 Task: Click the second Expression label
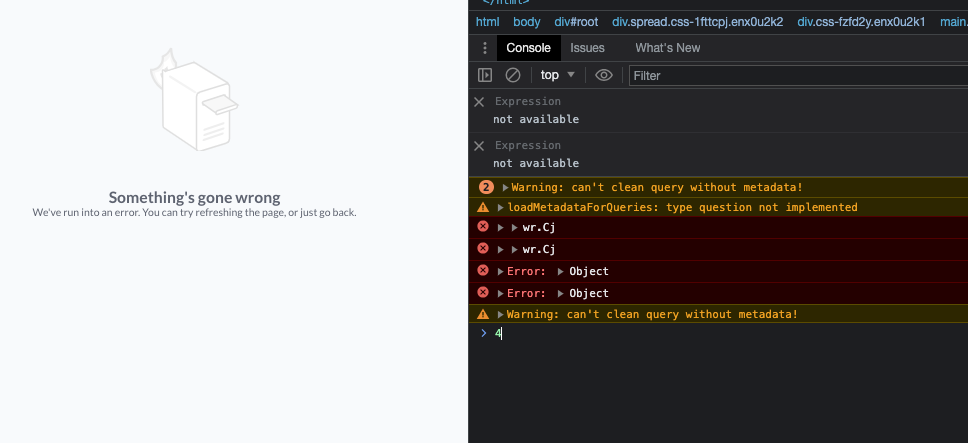coord(528,146)
